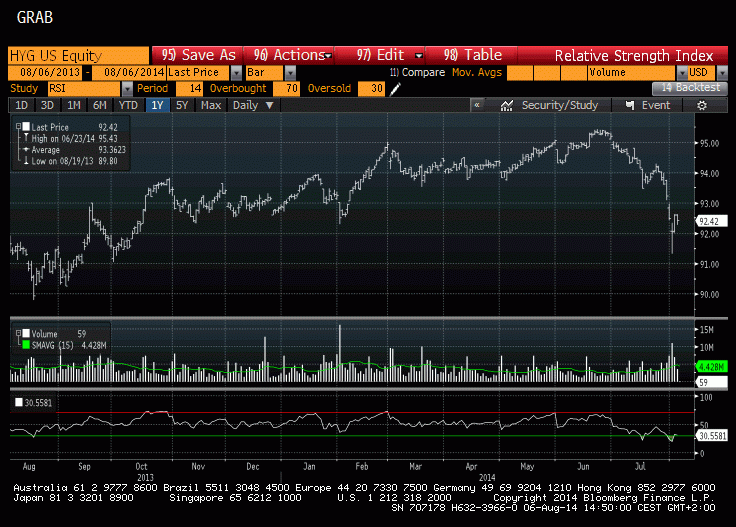Viewport: 736px width, 527px height.
Task: Click the Oversold 30 input field
Action: tap(371, 89)
